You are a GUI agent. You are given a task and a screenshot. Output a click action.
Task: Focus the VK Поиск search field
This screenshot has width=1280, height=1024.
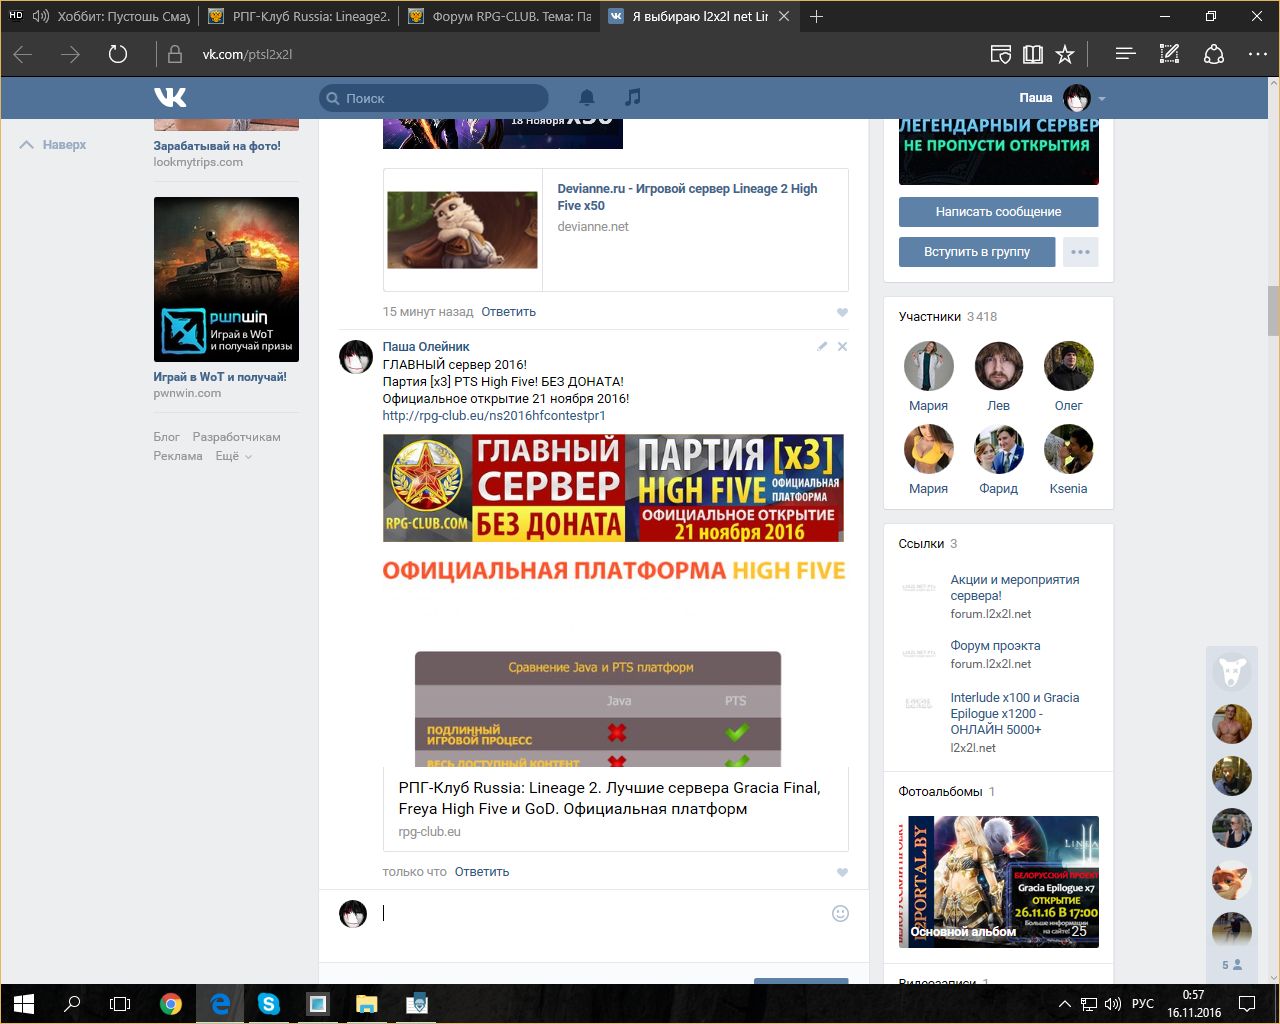point(434,98)
